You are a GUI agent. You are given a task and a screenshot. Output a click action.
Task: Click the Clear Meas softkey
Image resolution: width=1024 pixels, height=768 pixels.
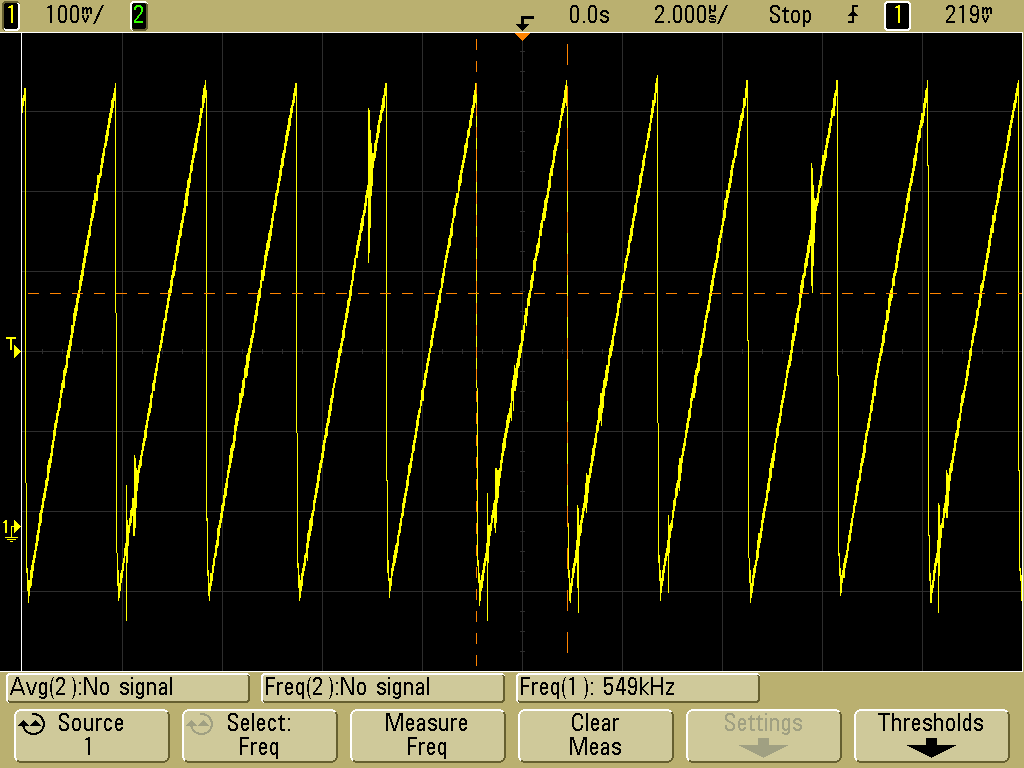click(x=595, y=735)
